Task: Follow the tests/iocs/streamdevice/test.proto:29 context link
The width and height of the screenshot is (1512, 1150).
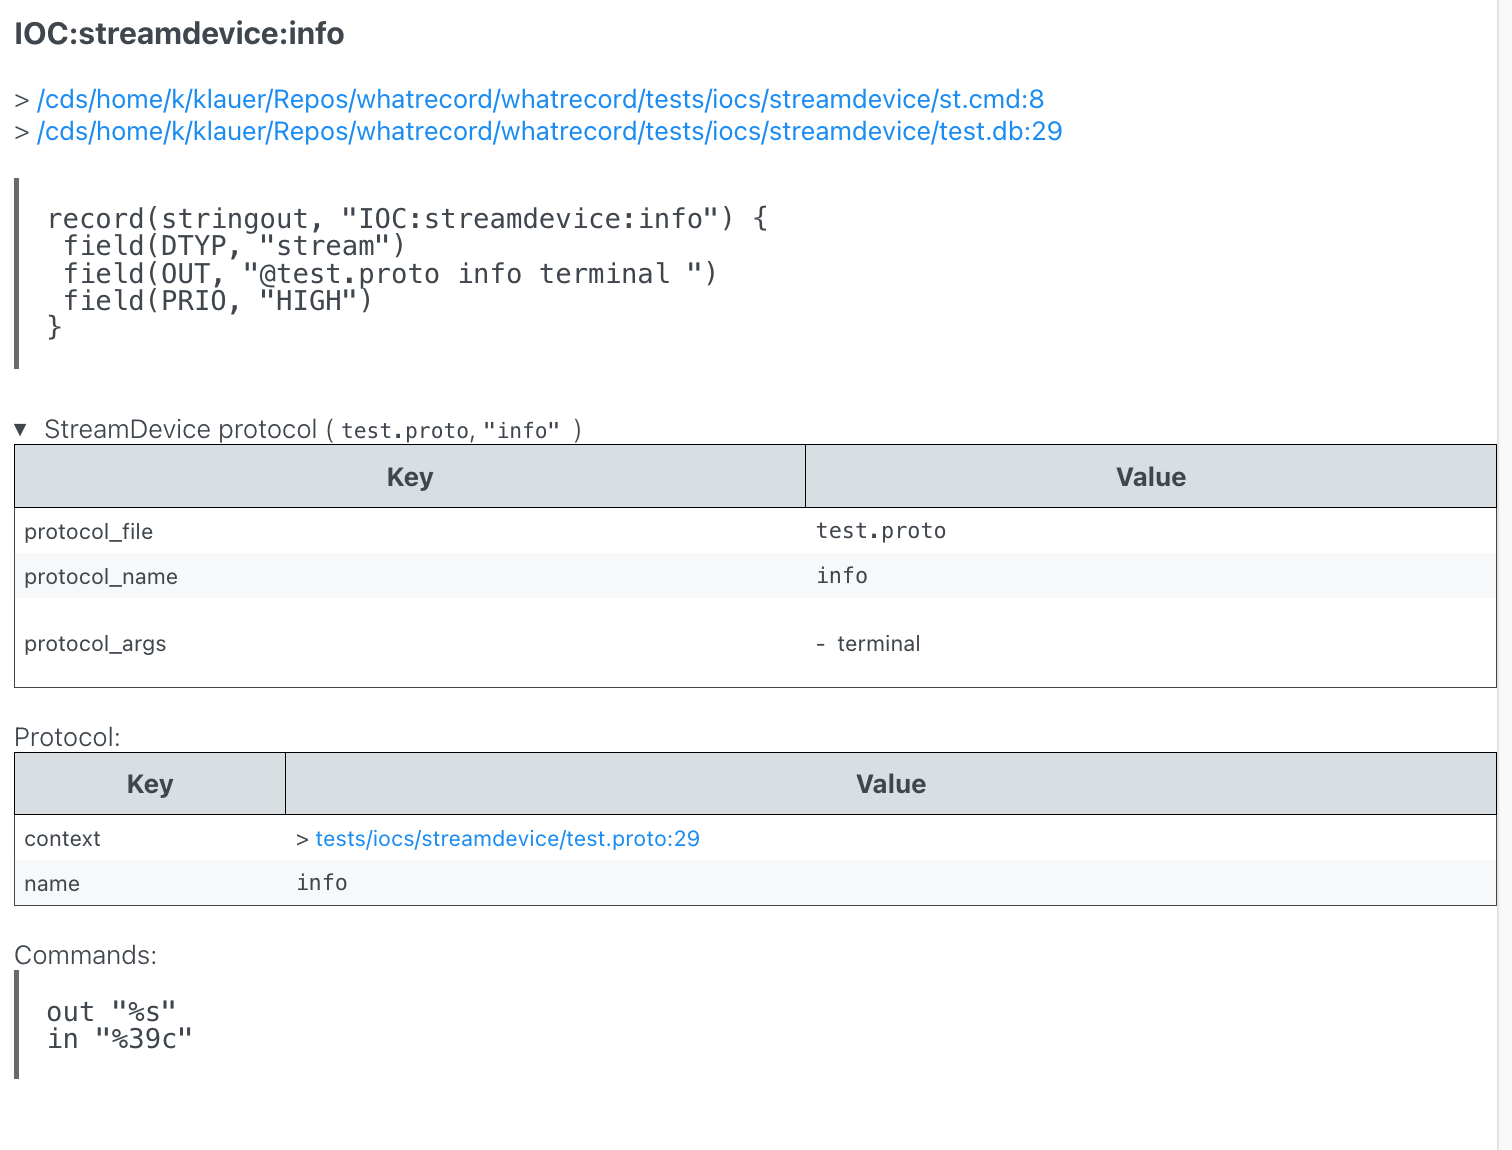Action: (x=507, y=838)
